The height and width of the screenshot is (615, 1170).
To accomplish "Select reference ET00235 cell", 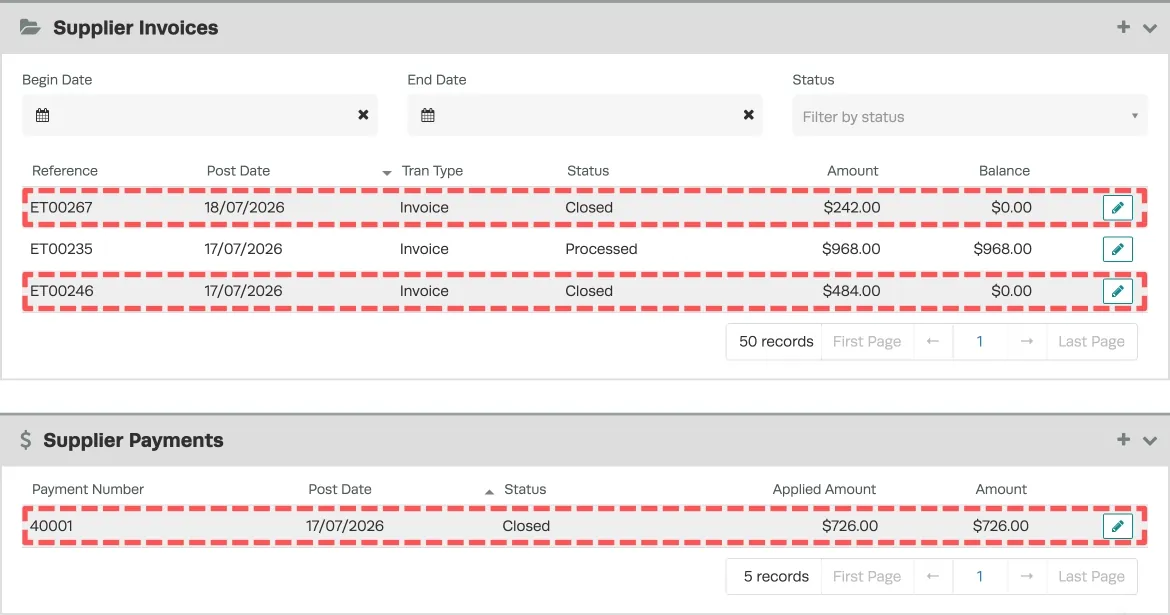I will pyautogui.click(x=61, y=249).
